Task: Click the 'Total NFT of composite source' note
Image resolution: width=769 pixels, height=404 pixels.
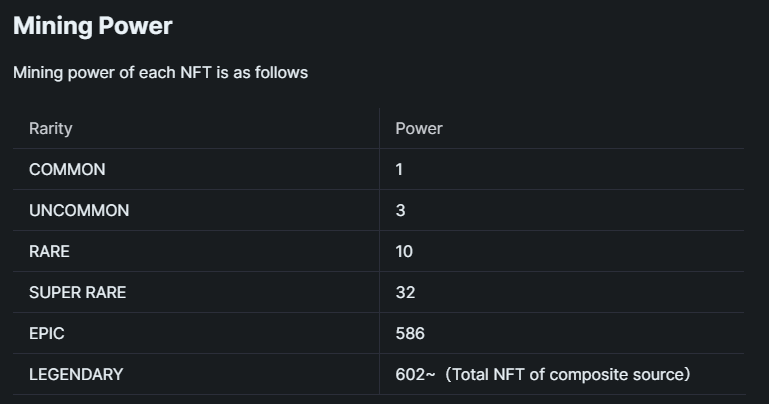Action: (x=568, y=375)
